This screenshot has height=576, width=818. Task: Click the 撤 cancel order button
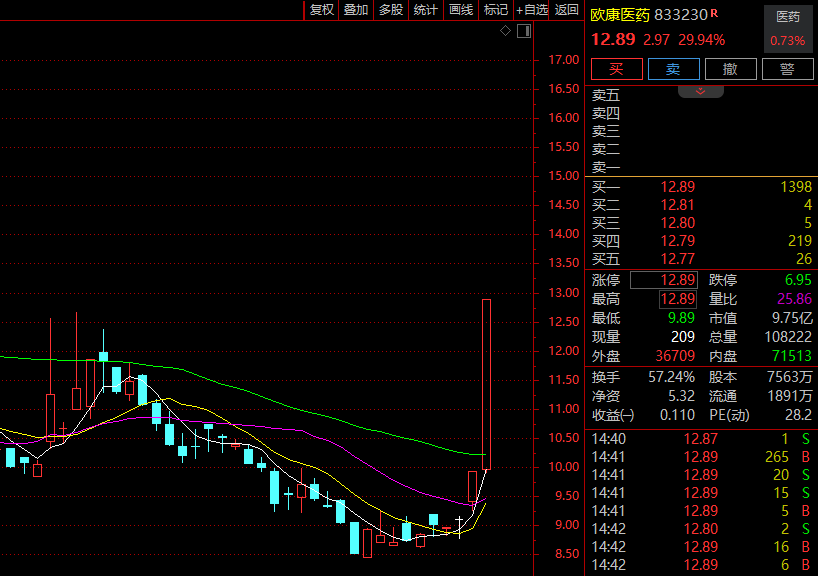730,69
